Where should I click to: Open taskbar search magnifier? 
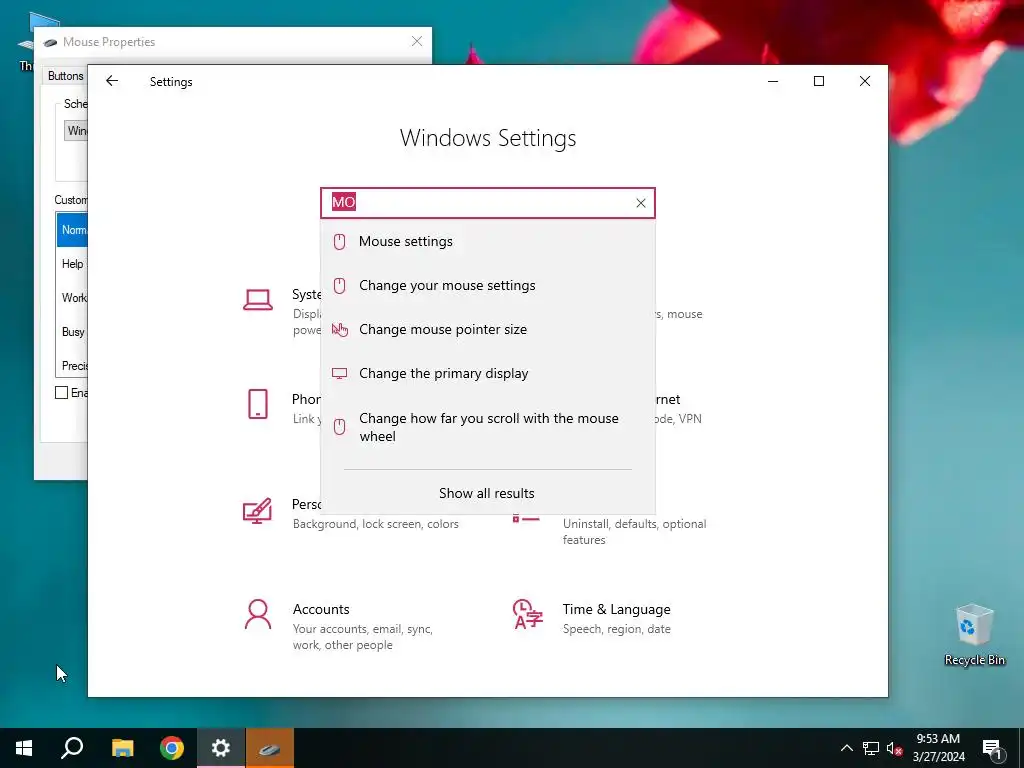[x=72, y=748]
